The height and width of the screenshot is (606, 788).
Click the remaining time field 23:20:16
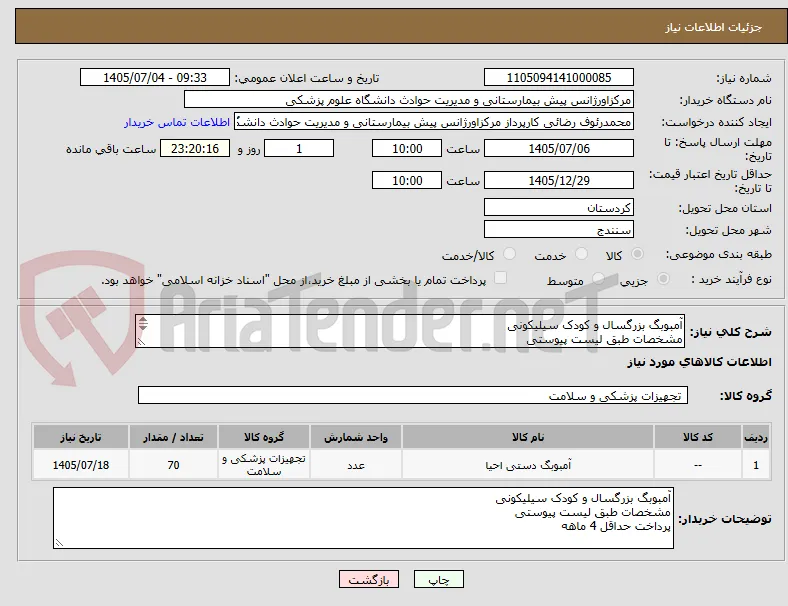[x=195, y=149]
